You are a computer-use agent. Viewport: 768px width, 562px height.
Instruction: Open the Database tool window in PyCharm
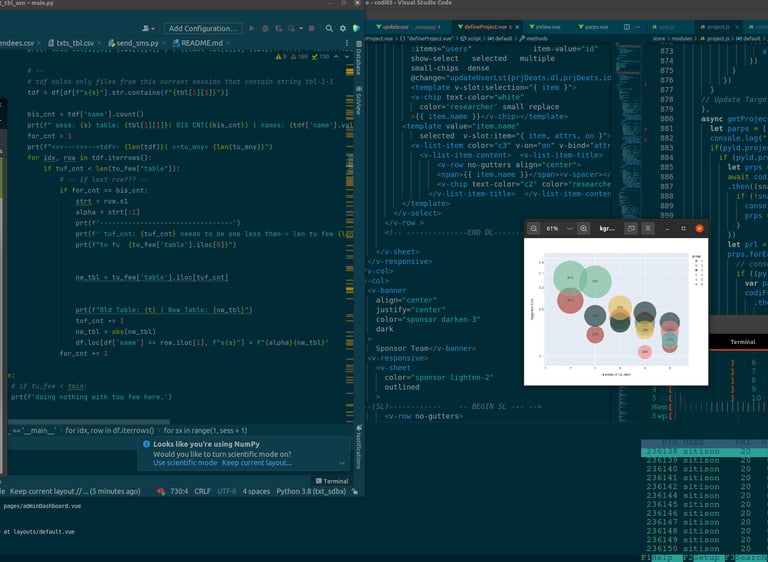pos(359,58)
